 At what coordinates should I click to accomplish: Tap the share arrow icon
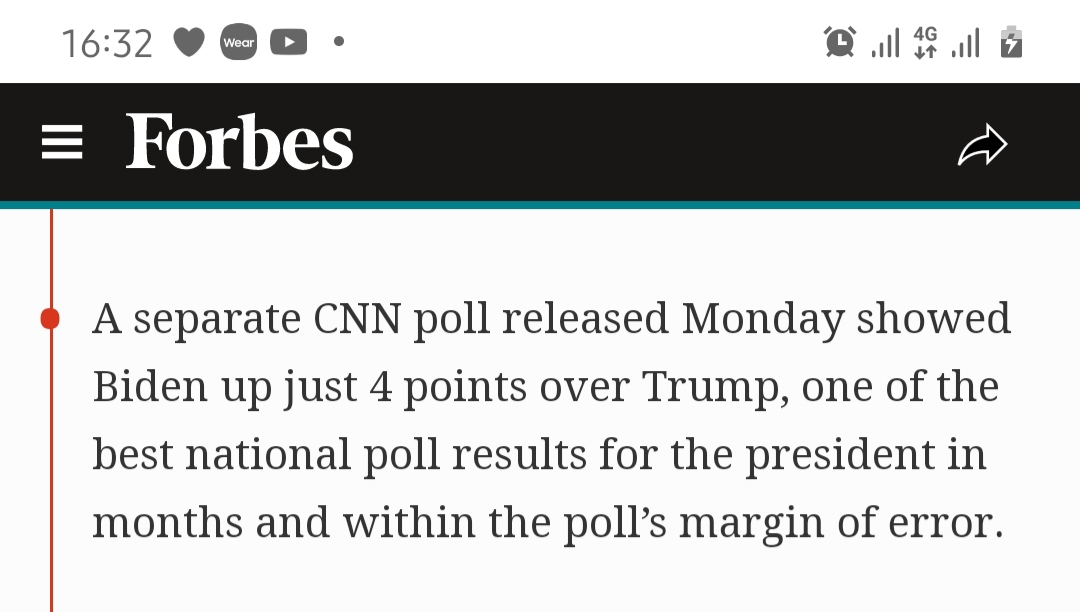click(983, 145)
